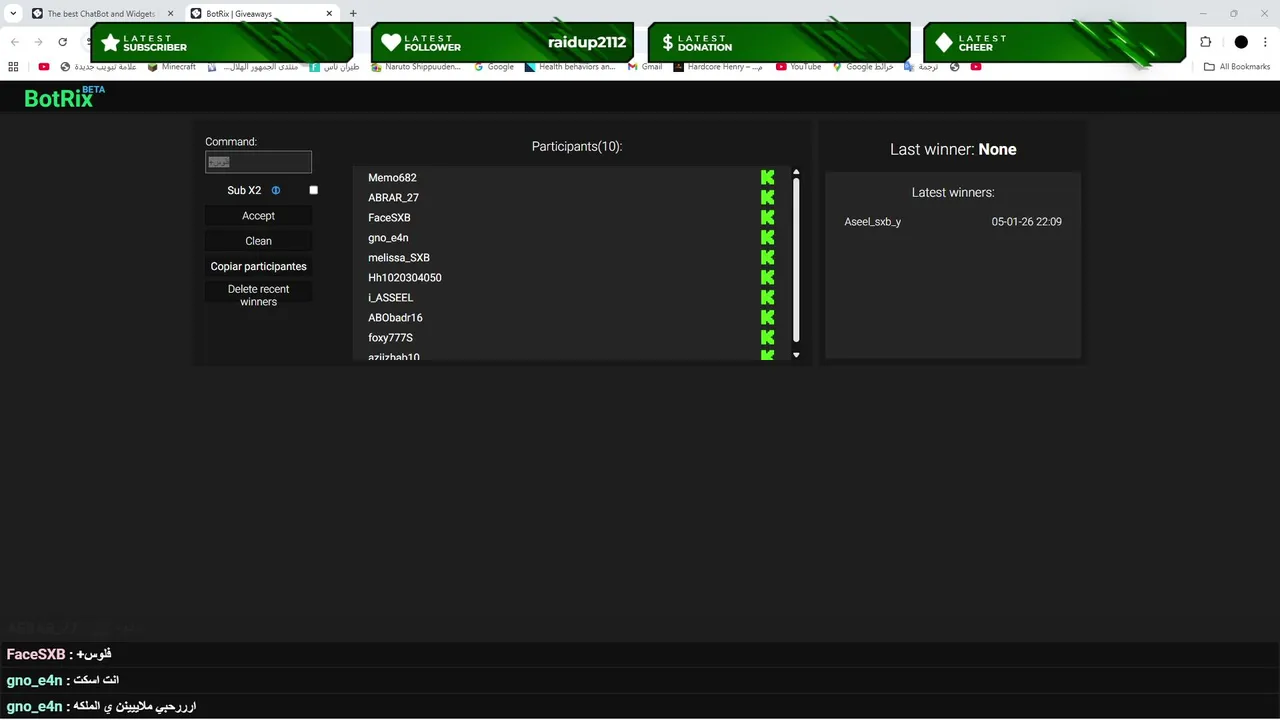Open the Chrome profile avatar

[1241, 42]
